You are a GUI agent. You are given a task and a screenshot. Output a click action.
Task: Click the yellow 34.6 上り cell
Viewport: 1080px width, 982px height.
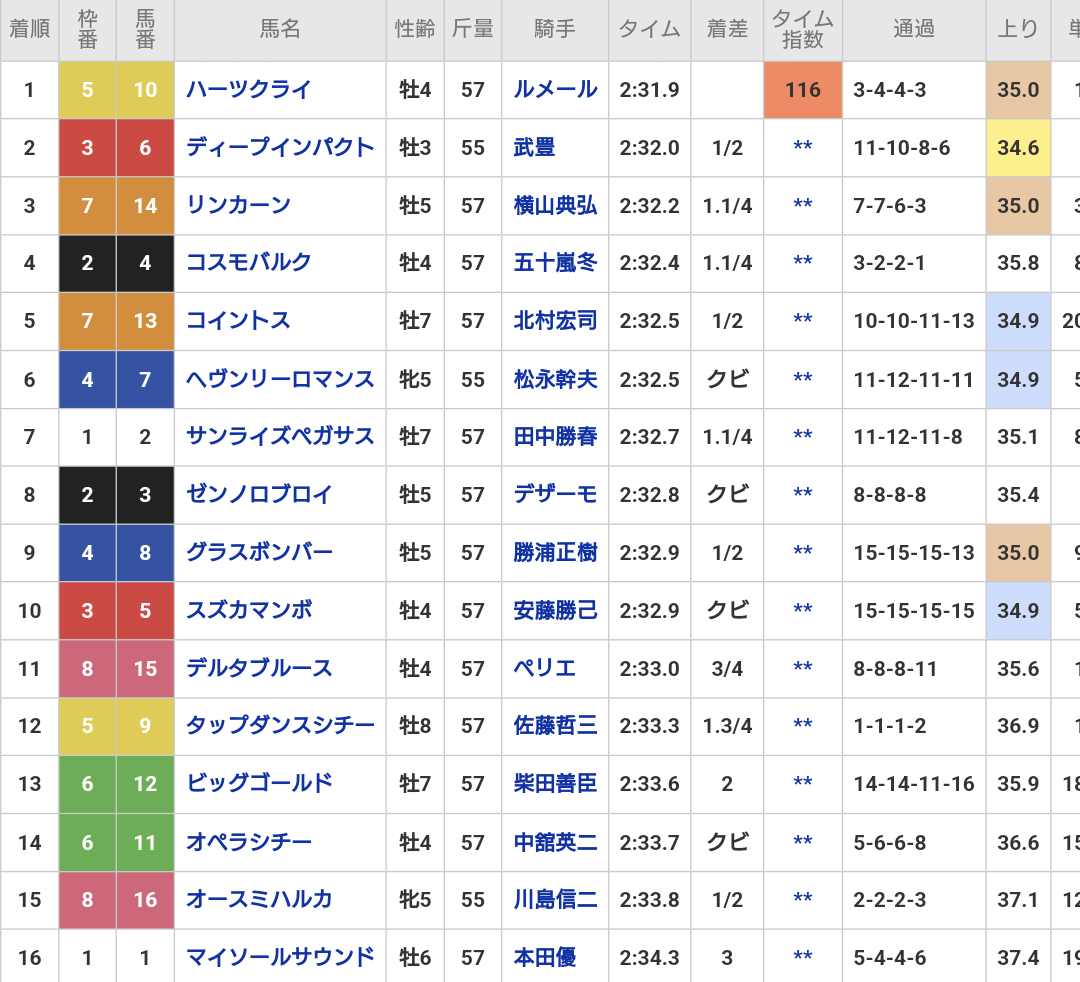[1018, 148]
